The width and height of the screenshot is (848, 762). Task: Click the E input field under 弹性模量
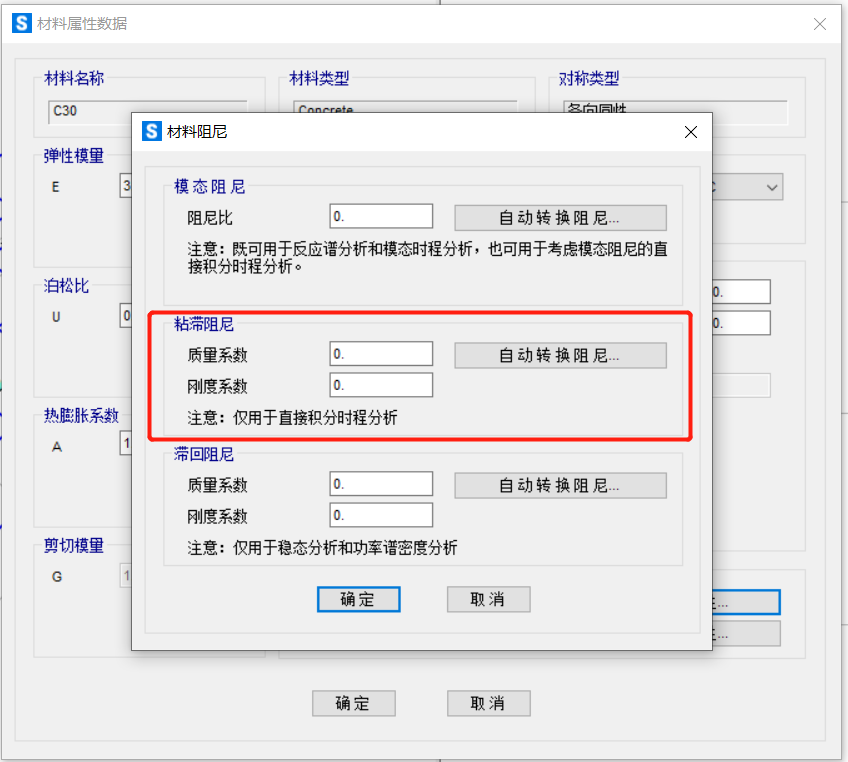[127, 186]
